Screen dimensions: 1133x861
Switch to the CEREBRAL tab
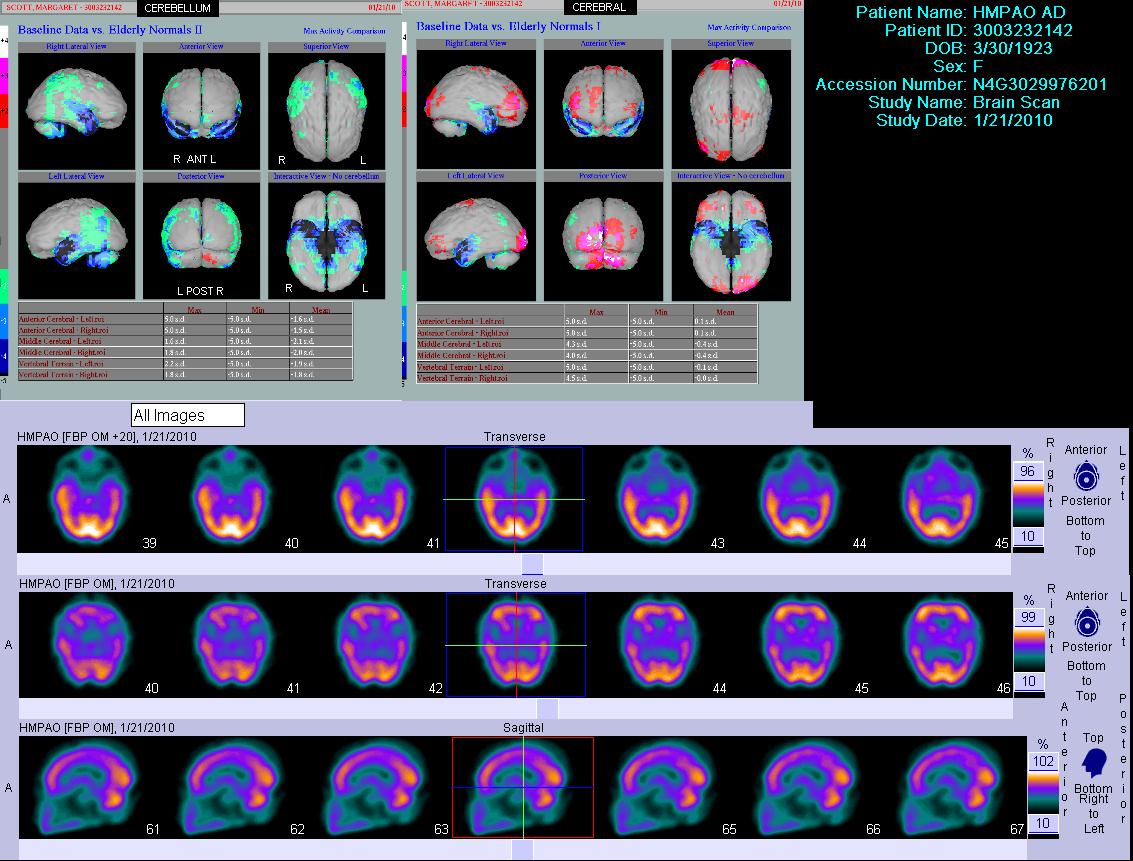[x=599, y=9]
